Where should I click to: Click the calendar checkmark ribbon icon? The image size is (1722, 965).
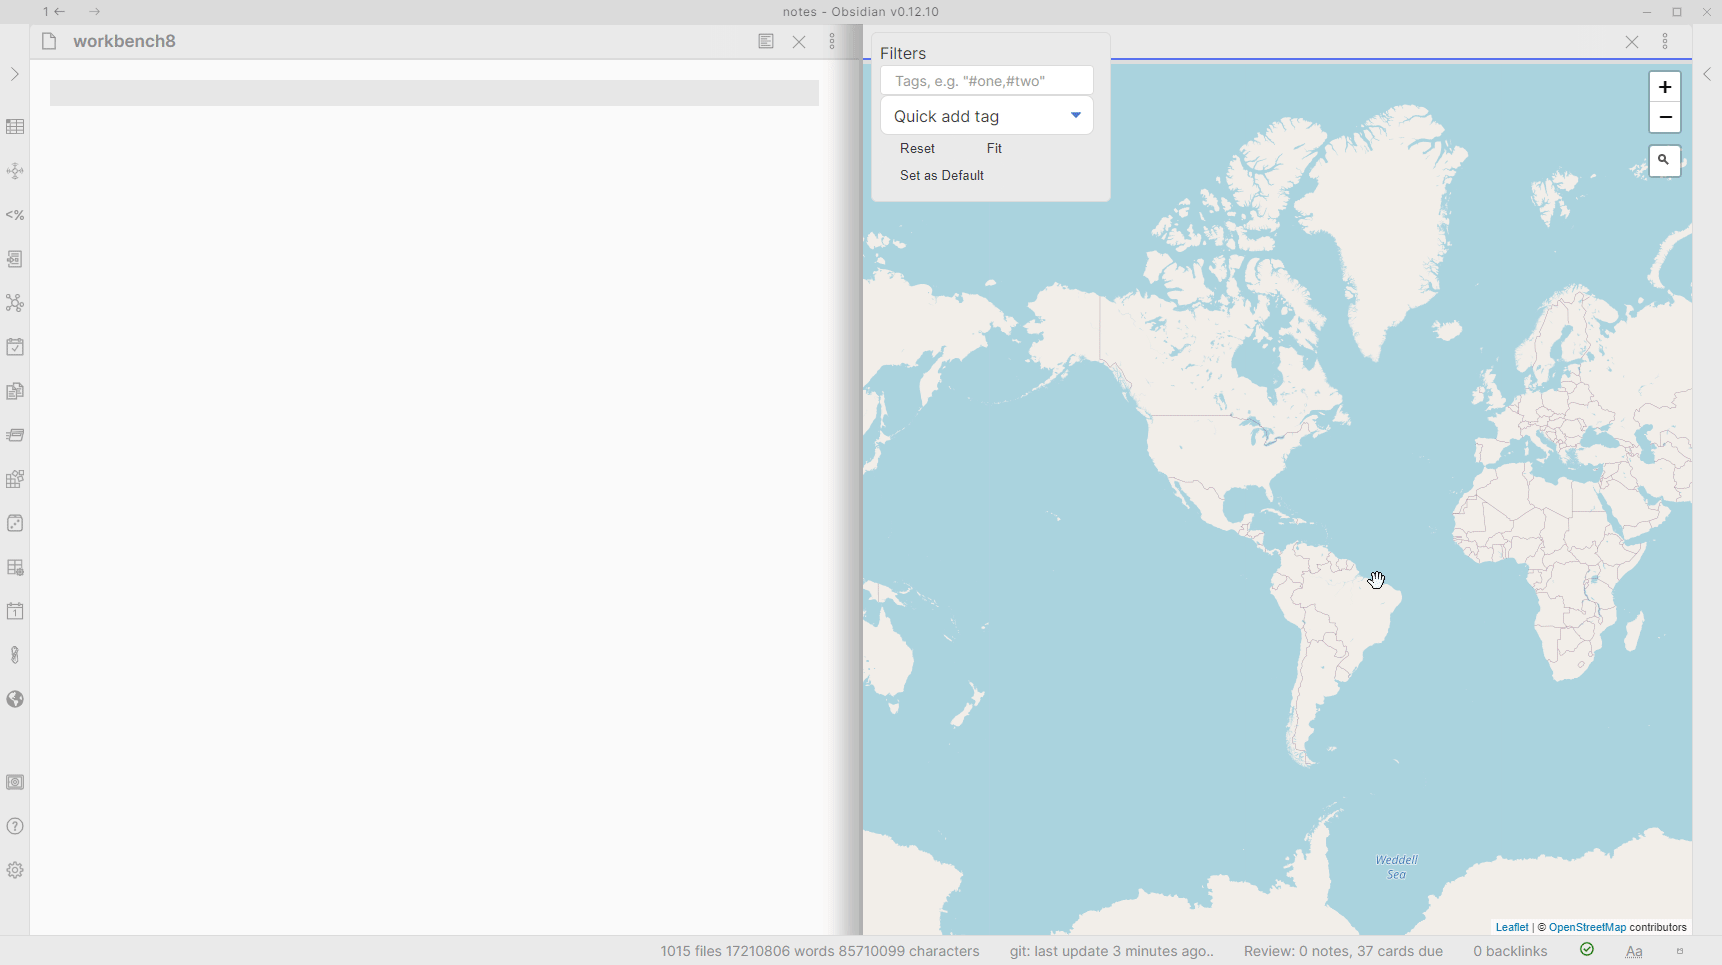coord(15,347)
